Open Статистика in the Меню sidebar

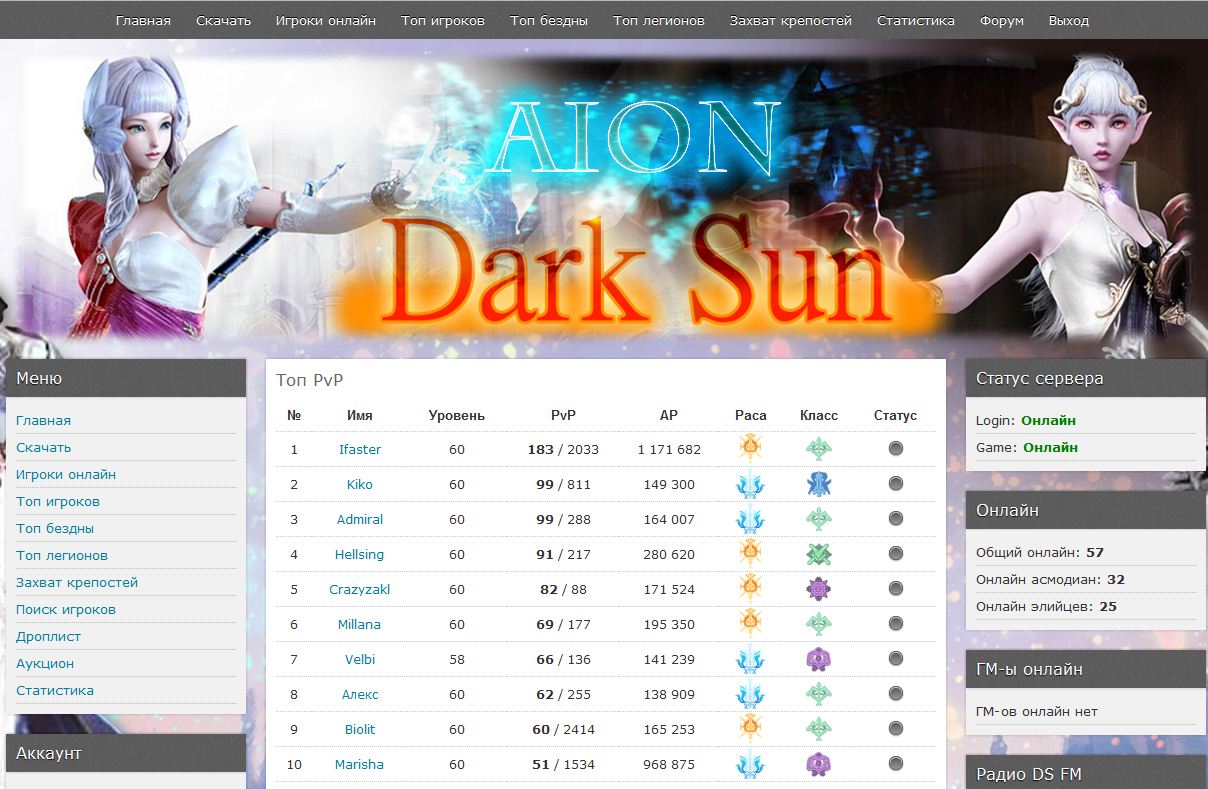(55, 690)
